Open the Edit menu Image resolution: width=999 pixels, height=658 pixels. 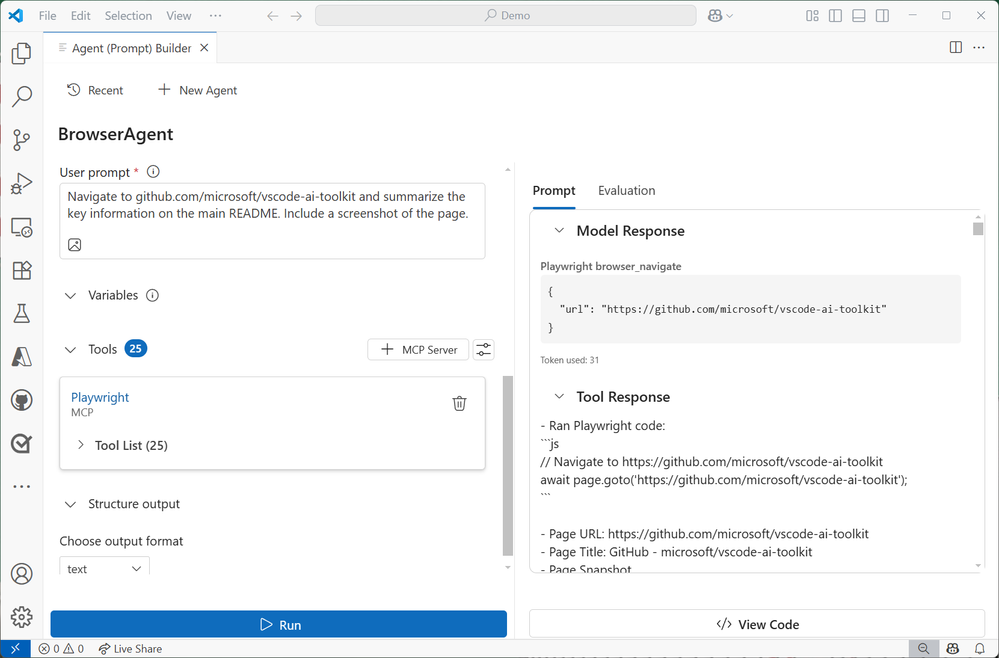coord(80,16)
